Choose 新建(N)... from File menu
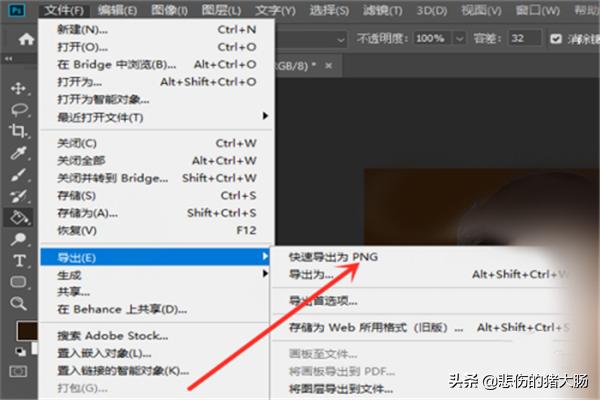Screen dimensions: 600x400 pyautogui.click(x=157, y=29)
